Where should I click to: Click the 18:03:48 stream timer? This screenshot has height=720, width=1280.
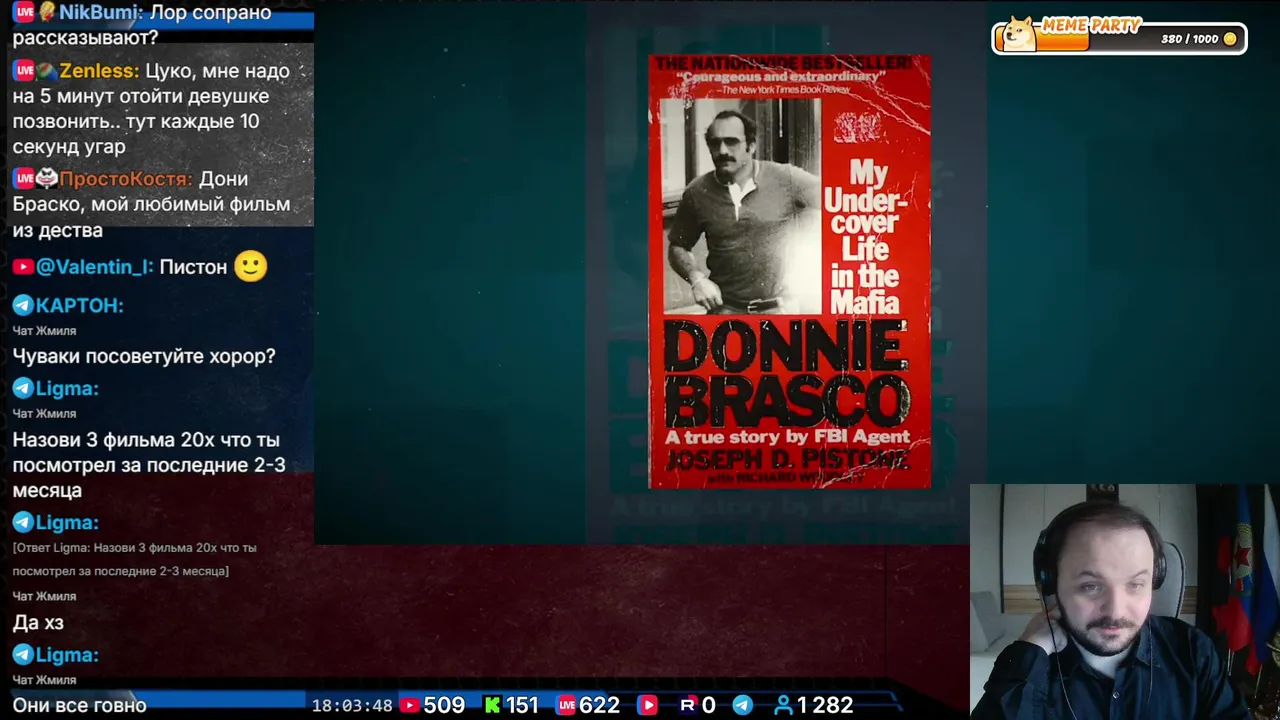click(352, 705)
